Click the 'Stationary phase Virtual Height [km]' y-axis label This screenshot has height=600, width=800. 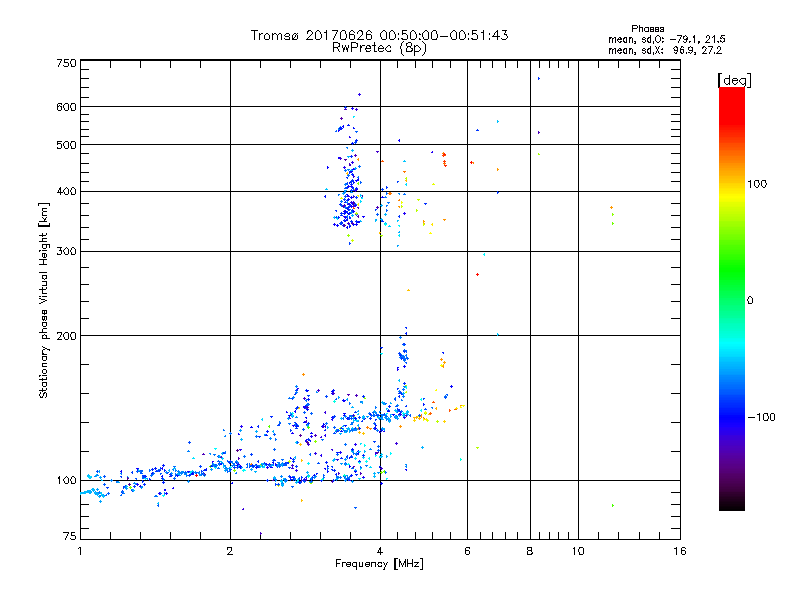coord(44,300)
